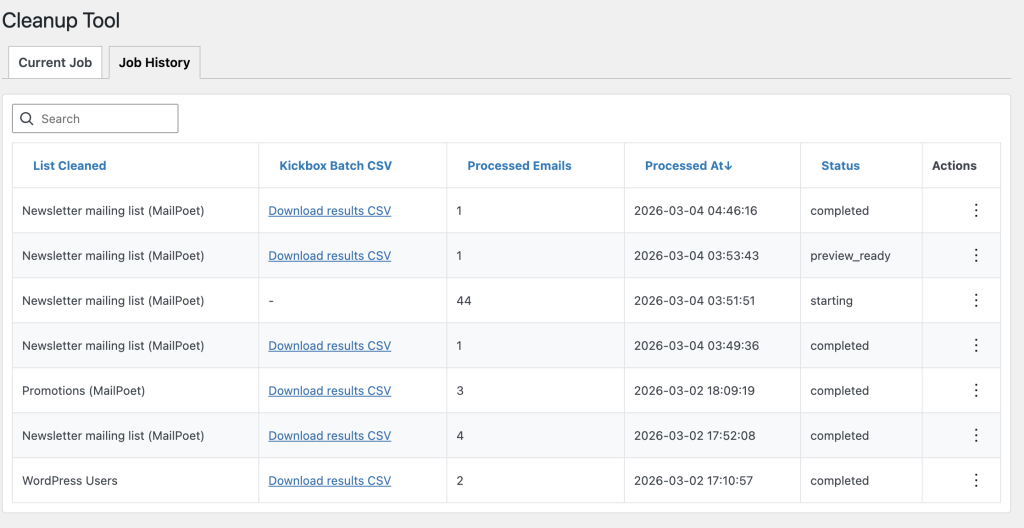Download results CSV for preview_ready job
The image size is (1024, 528).
[x=329, y=256]
